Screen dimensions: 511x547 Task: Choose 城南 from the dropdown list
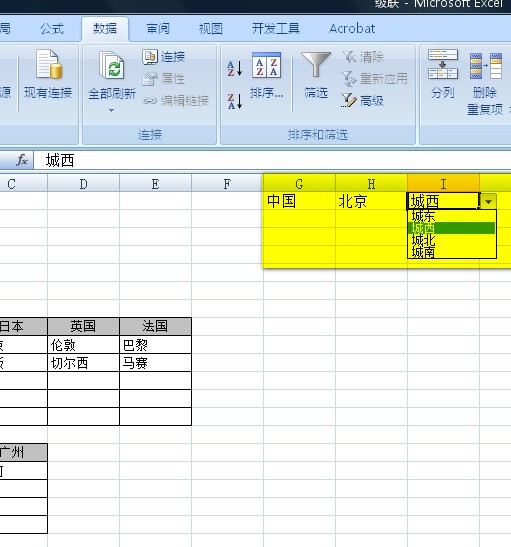[452, 252]
